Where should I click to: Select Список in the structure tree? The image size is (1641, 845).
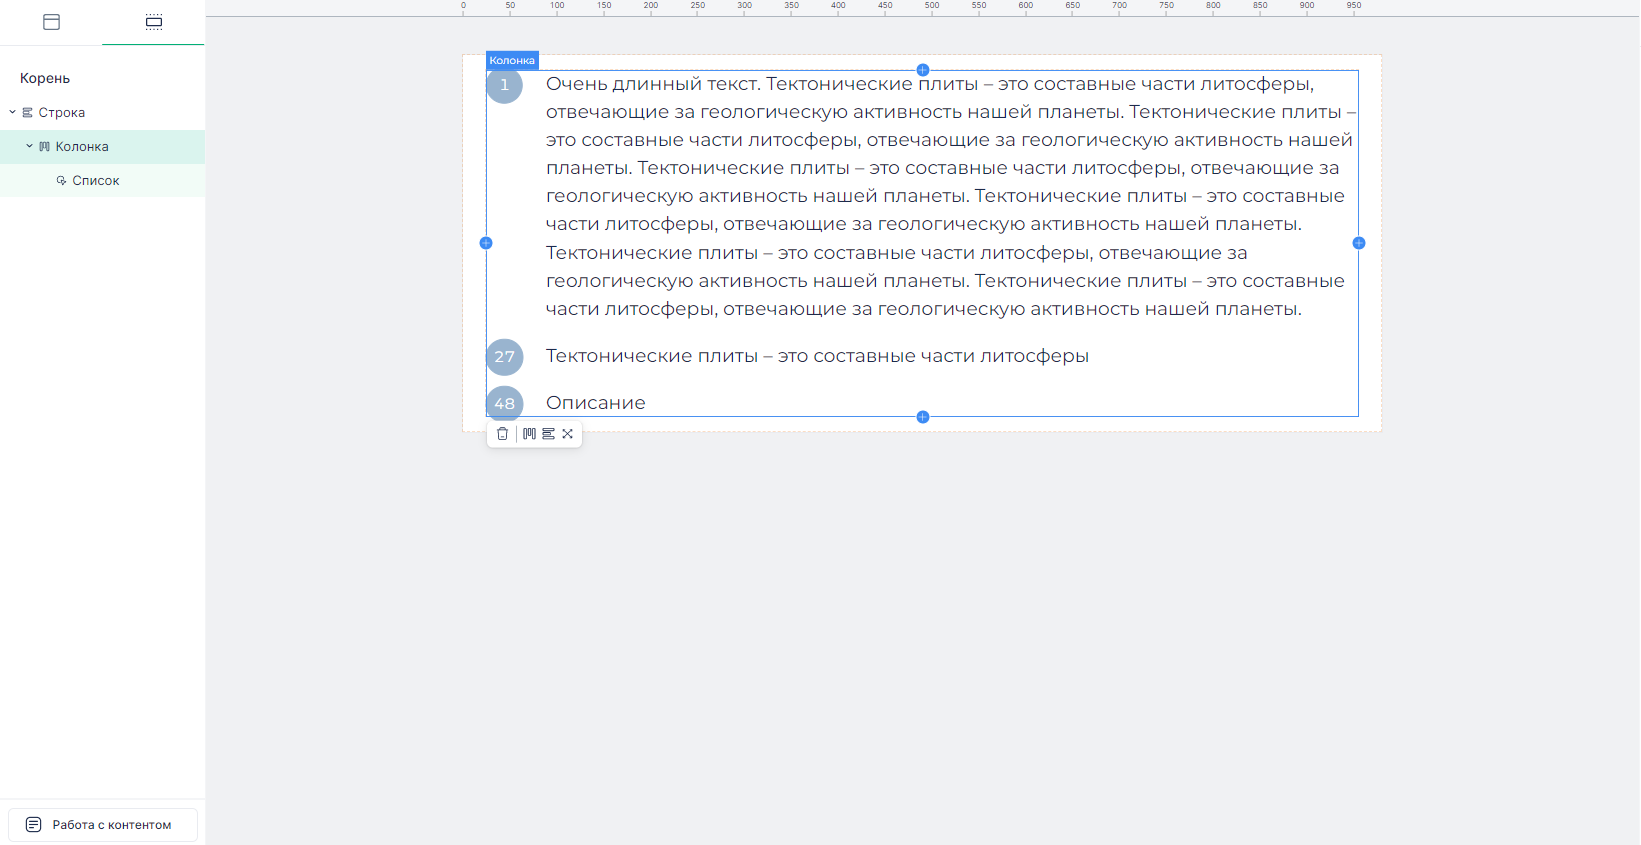(x=96, y=181)
